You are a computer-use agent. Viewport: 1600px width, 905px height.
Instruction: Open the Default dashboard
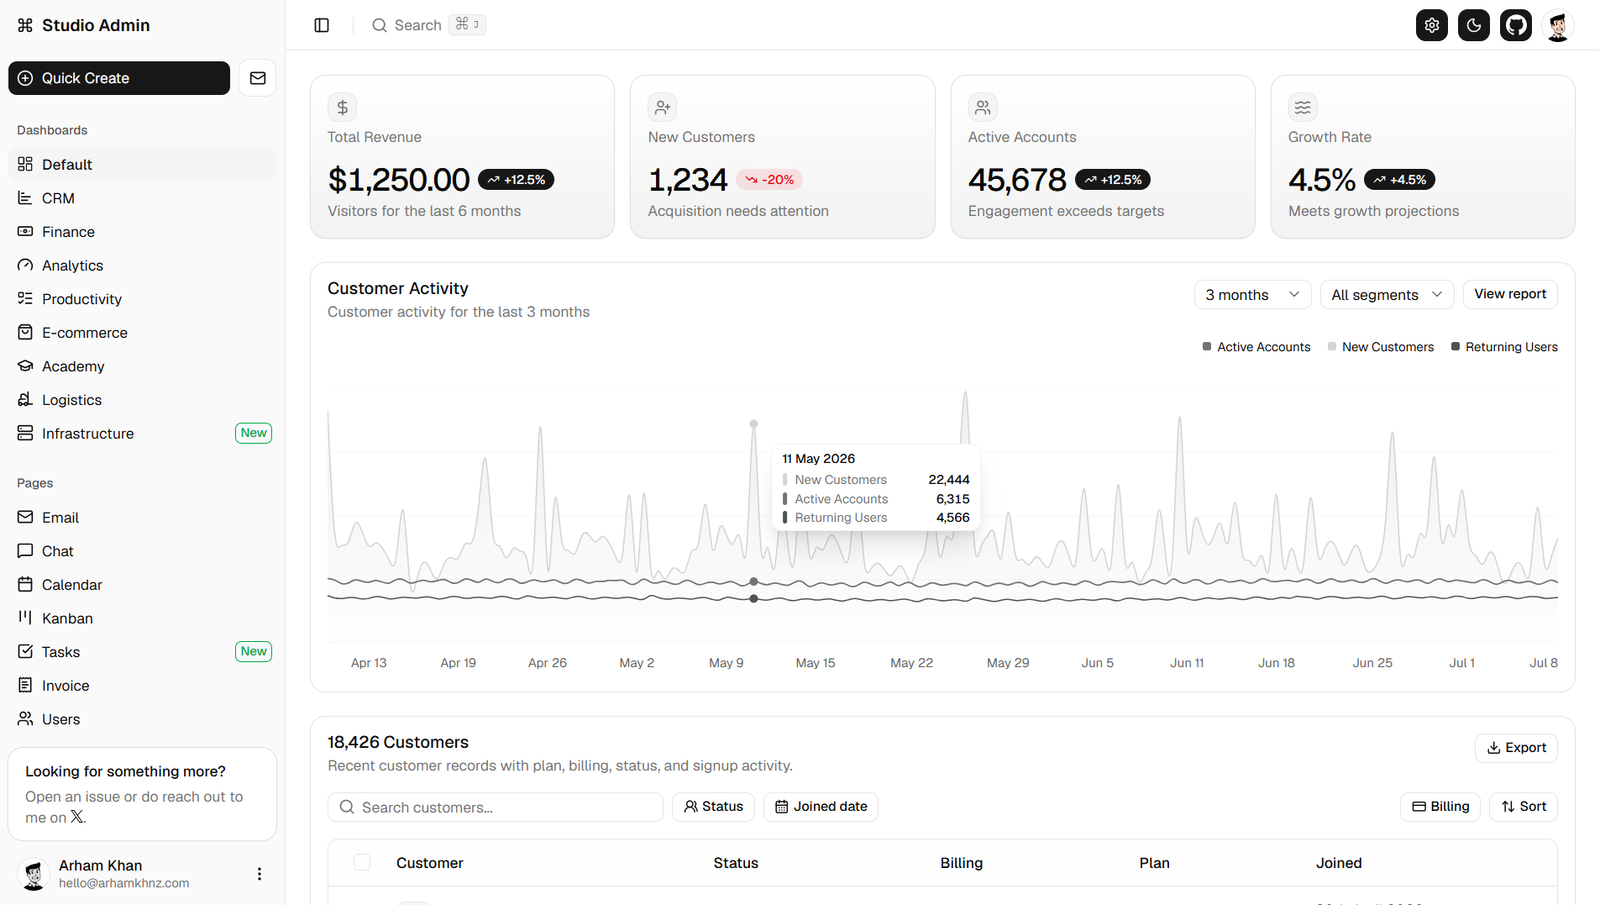pyautogui.click(x=142, y=164)
